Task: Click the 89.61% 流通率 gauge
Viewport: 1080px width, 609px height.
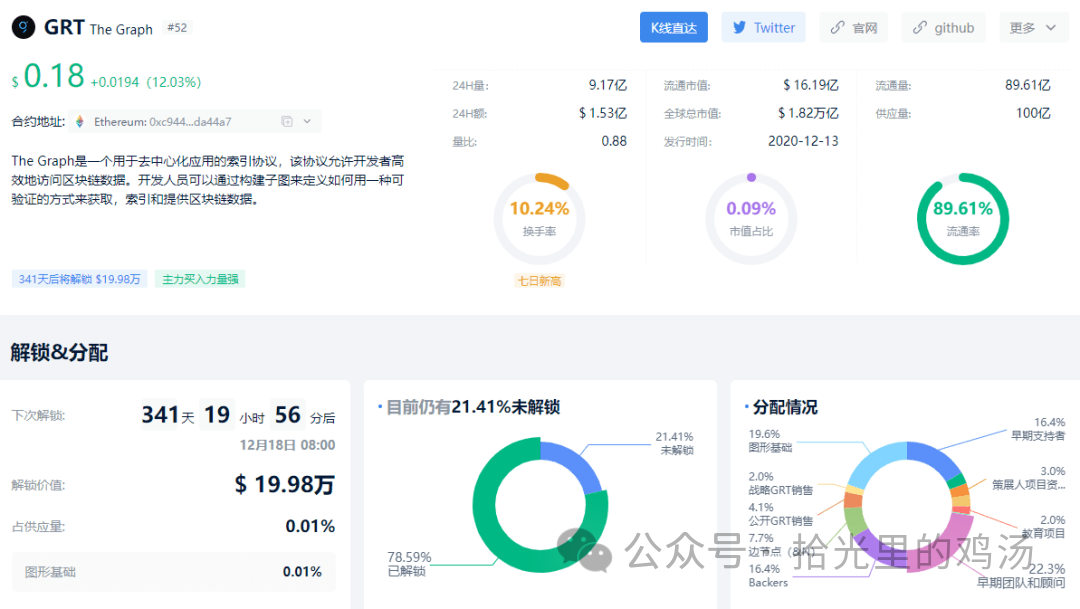Action: click(962, 219)
